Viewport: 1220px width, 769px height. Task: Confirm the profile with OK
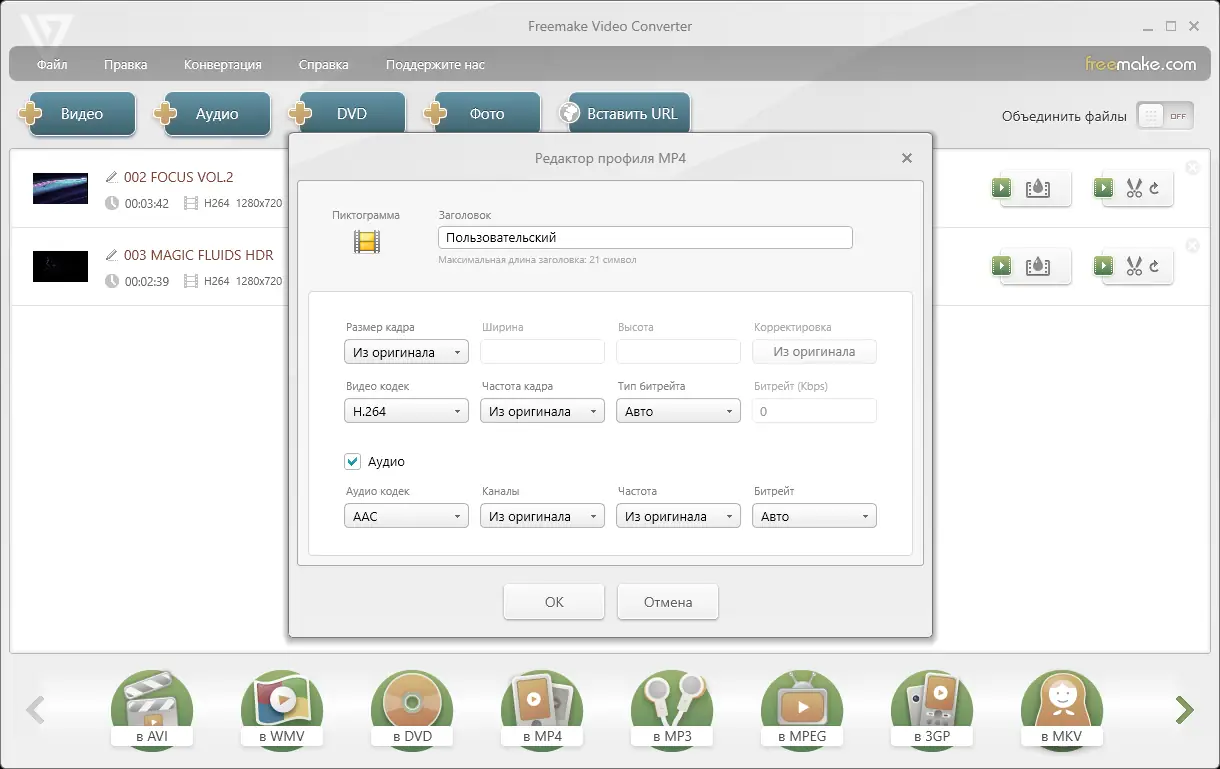(554, 602)
